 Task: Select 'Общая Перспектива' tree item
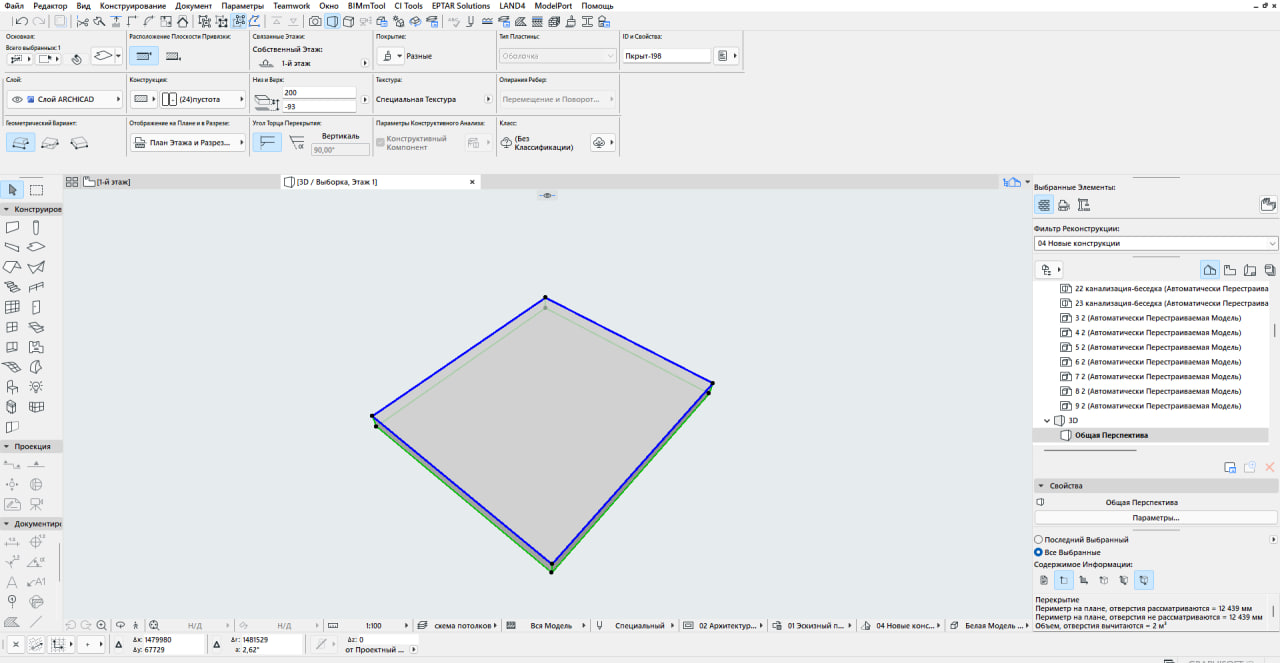click(x=1111, y=436)
